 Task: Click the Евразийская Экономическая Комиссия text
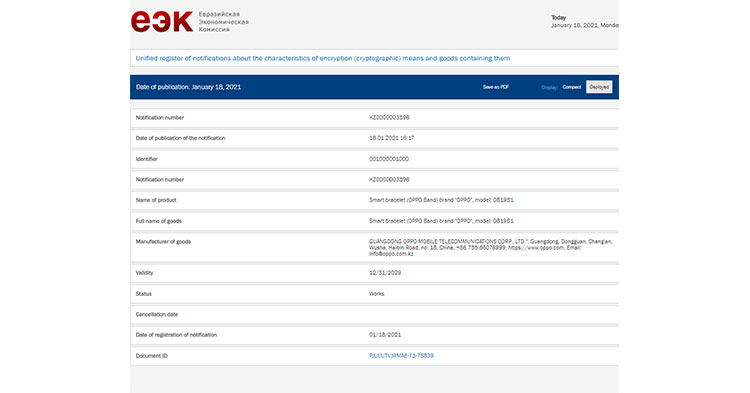click(223, 22)
